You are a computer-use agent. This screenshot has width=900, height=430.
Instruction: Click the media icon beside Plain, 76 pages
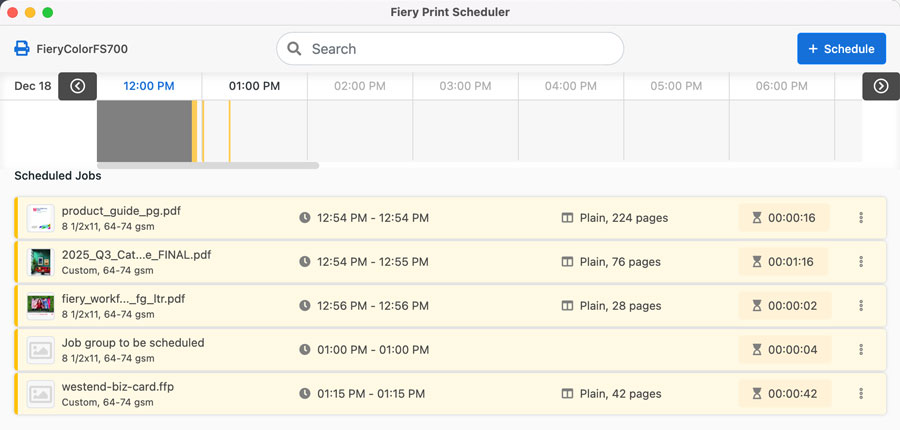[567, 262]
